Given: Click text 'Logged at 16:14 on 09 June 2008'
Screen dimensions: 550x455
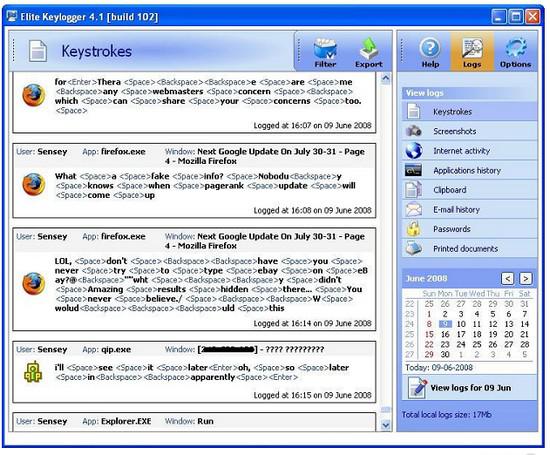Looking at the screenshot, I should tap(312, 323).
